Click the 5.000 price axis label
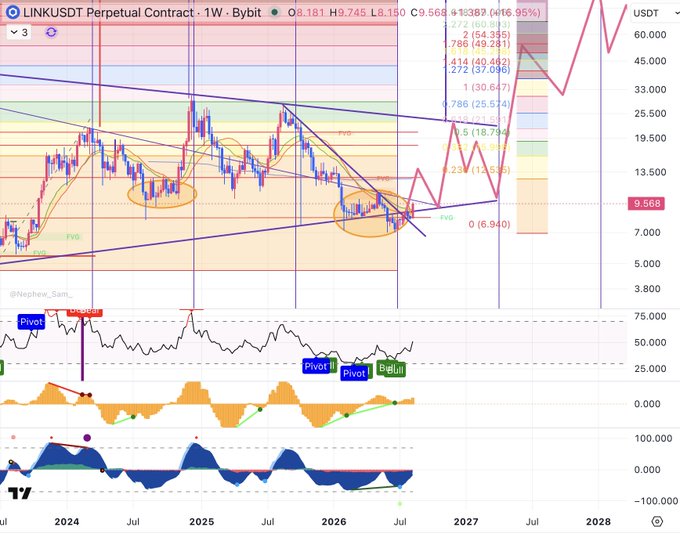The image size is (680, 534). click(647, 264)
